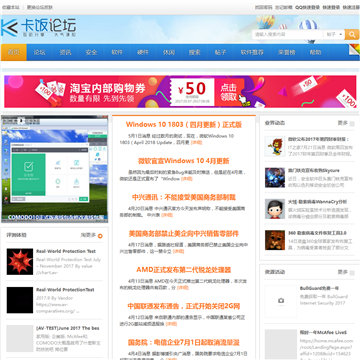This screenshot has height=360, width=360.
Task: Click the cartoon lion avatar in 业界动态
Action: pos(275,146)
